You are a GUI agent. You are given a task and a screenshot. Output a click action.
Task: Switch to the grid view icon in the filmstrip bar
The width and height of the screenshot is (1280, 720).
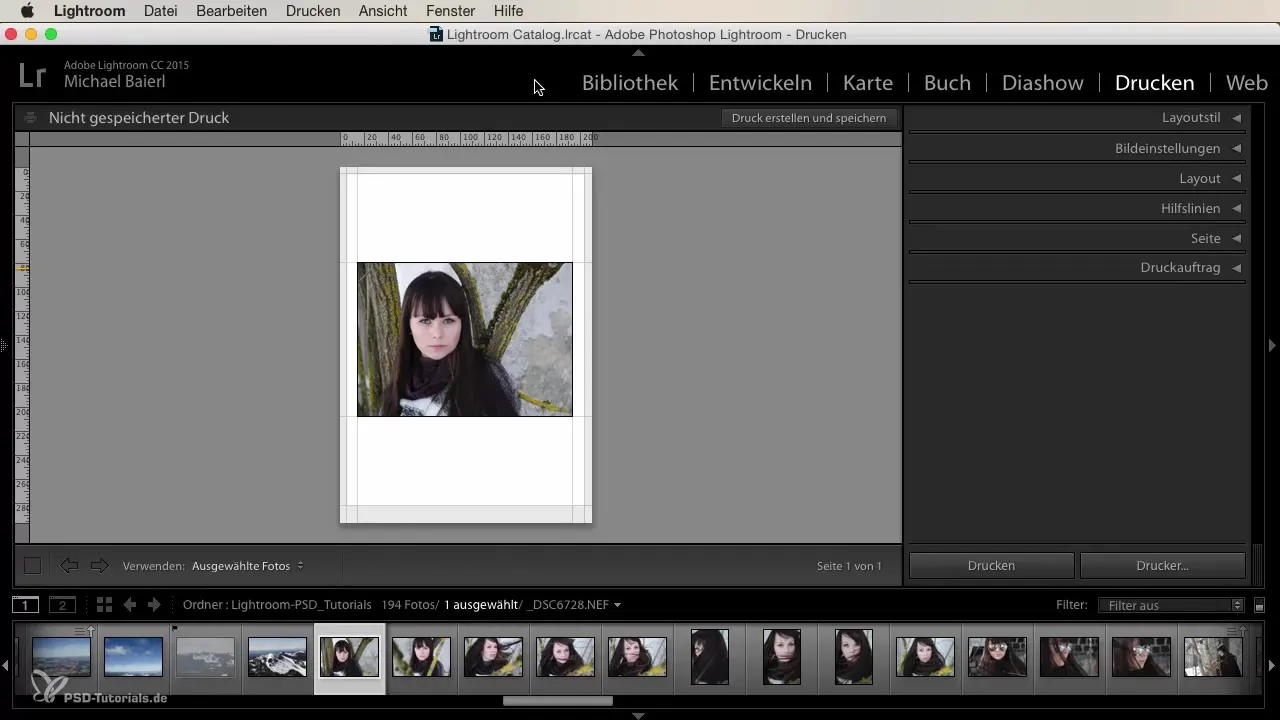pos(104,604)
